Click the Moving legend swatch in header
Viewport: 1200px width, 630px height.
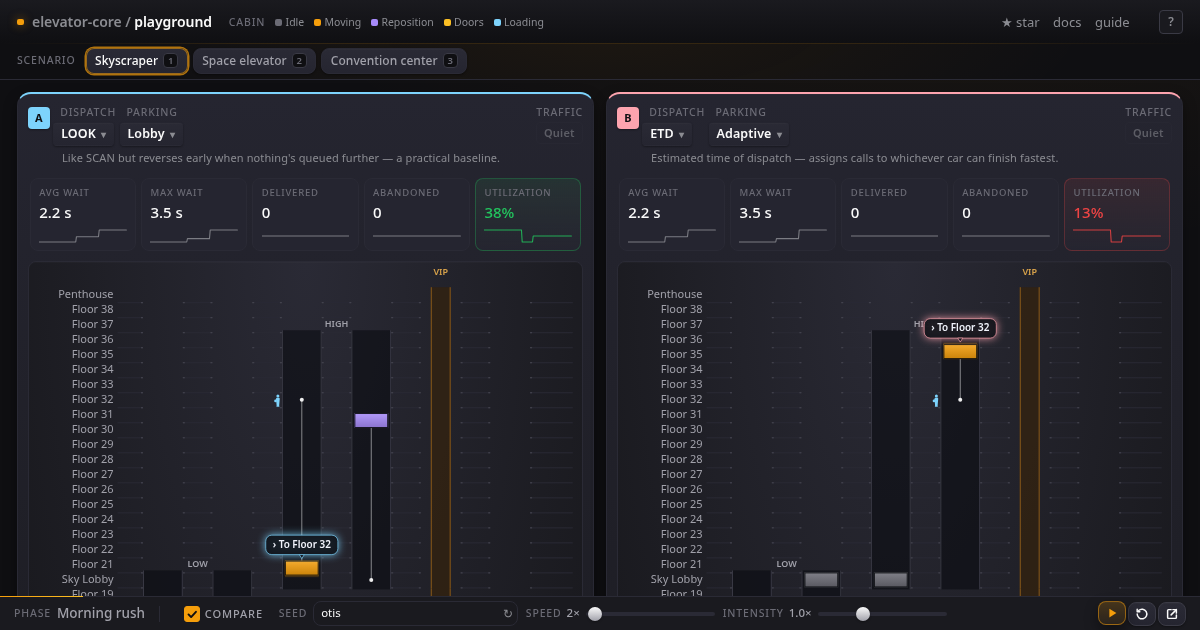(317, 22)
